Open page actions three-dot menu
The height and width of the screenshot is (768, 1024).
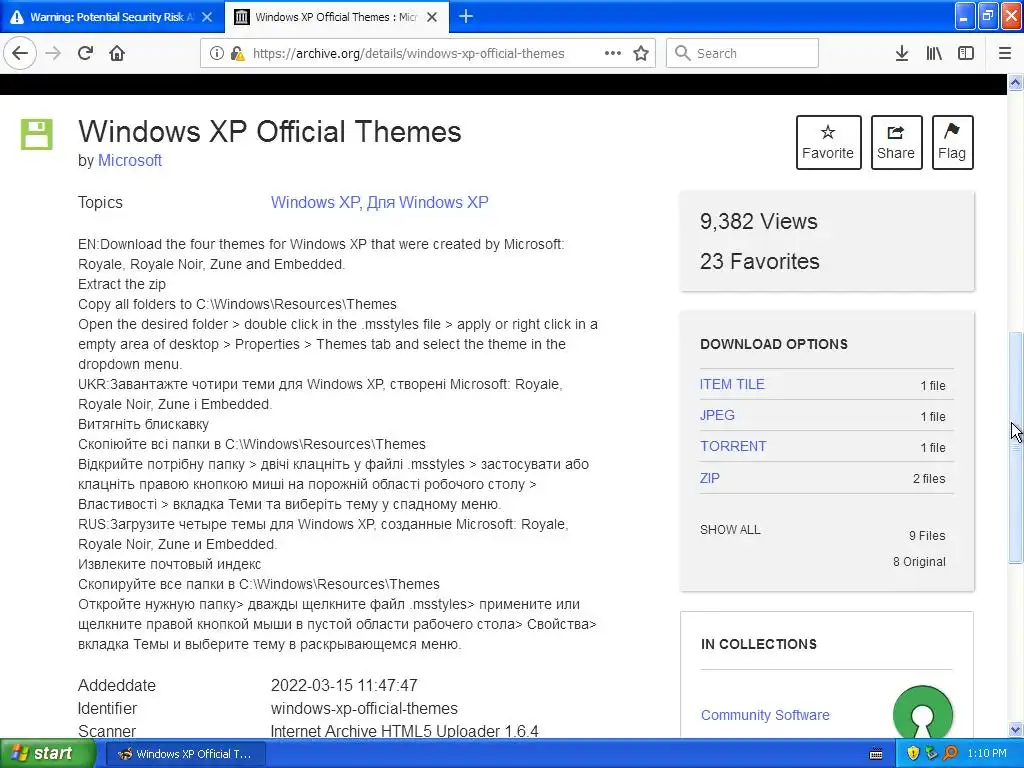click(x=613, y=53)
